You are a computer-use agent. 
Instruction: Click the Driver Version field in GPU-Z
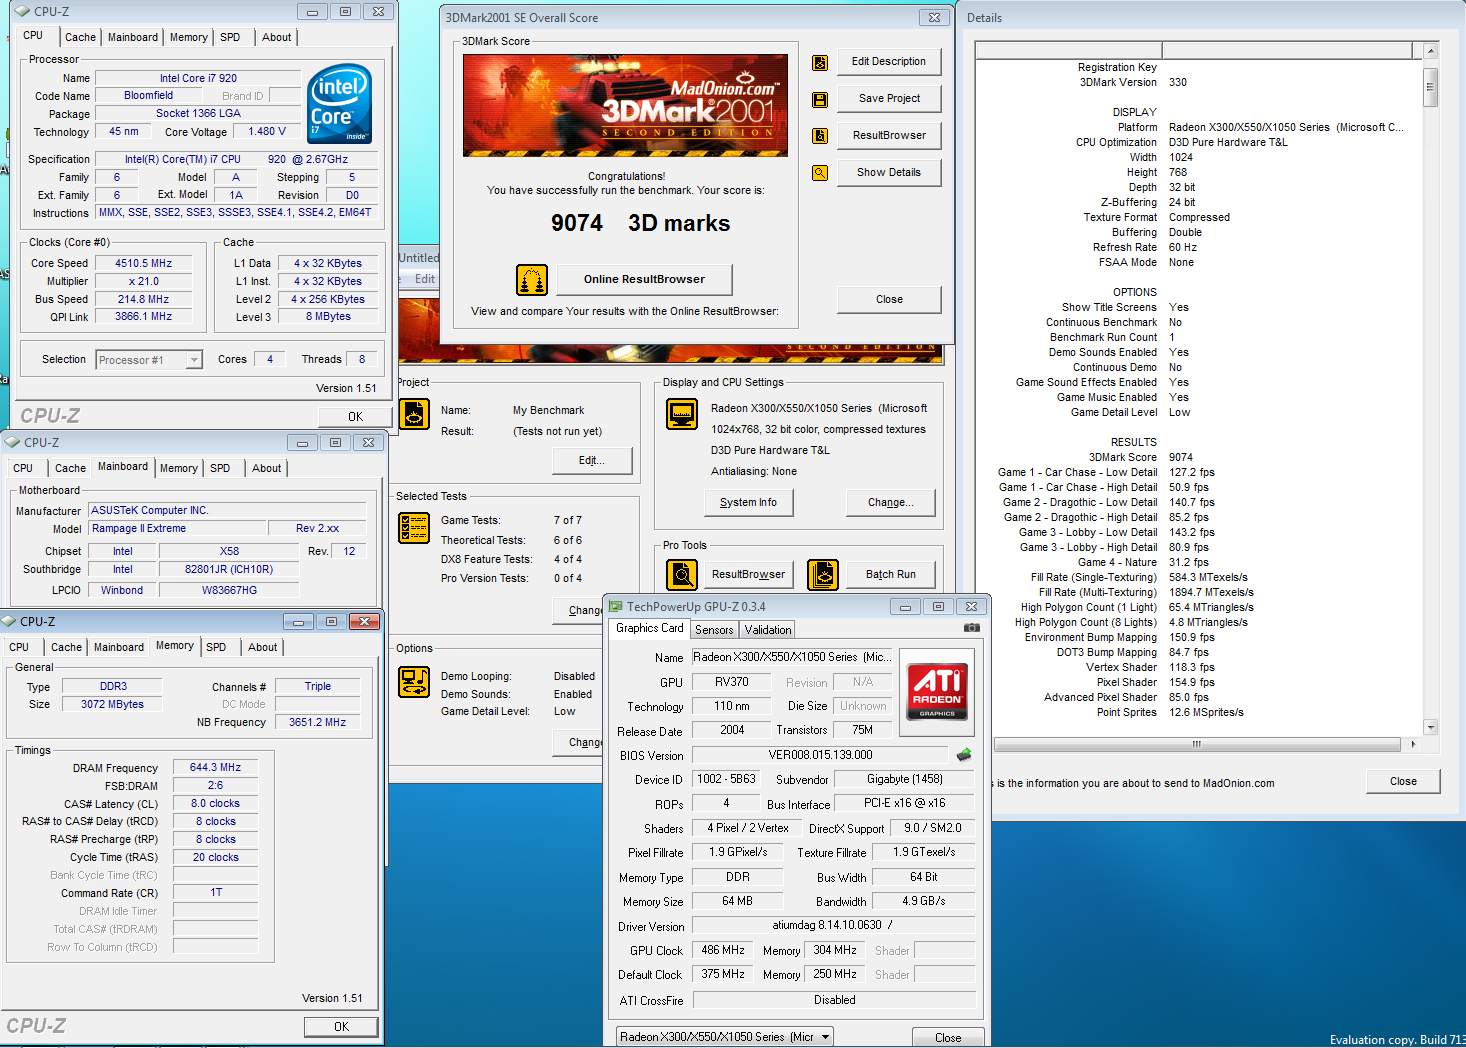pyautogui.click(x=833, y=926)
